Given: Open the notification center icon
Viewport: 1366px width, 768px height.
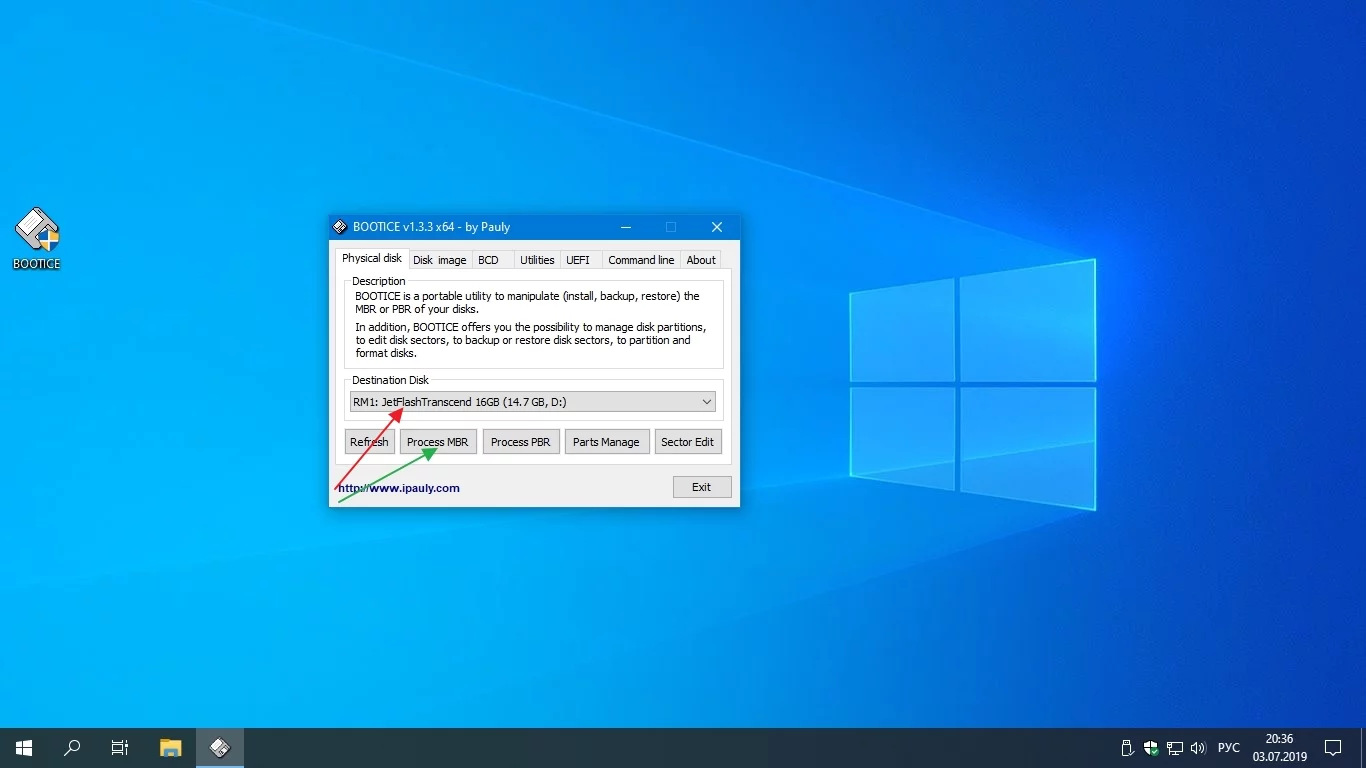Looking at the screenshot, I should click(1333, 748).
